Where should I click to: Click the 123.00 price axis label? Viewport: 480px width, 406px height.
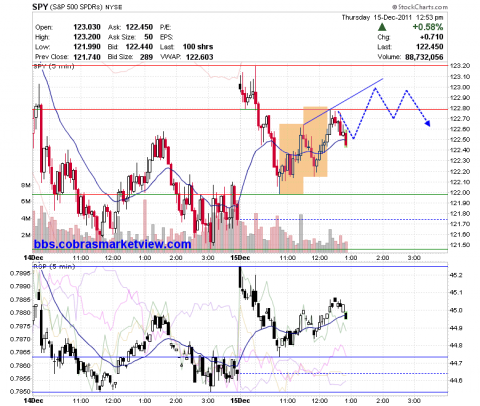click(460, 87)
